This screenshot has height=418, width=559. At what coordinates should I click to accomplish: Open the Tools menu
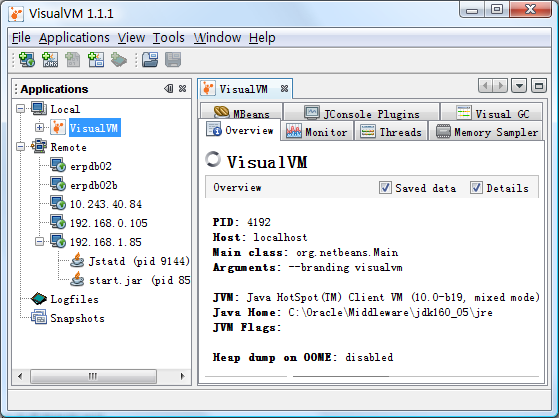pos(169,37)
